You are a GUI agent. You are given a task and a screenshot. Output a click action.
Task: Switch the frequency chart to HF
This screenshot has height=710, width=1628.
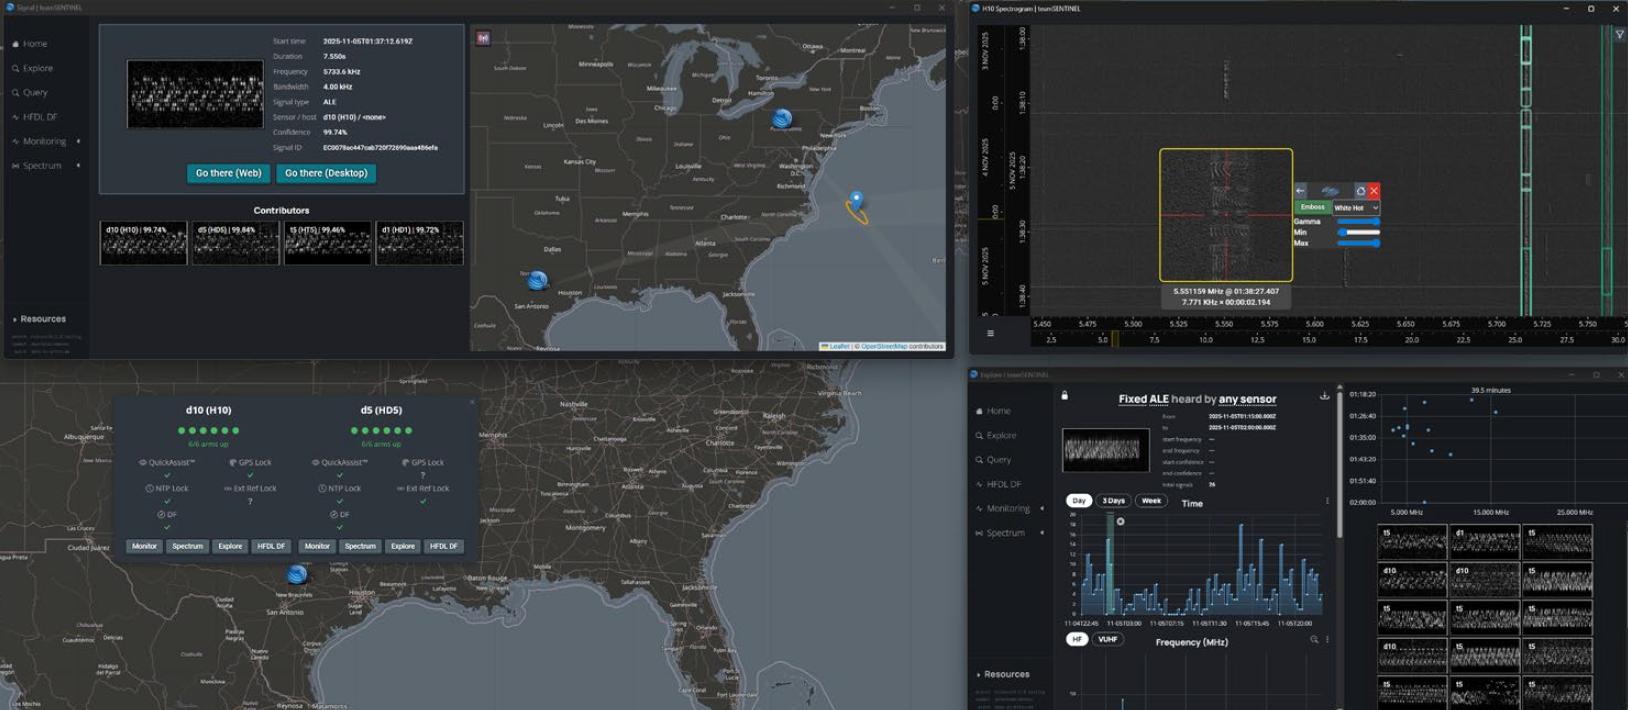click(x=1077, y=639)
